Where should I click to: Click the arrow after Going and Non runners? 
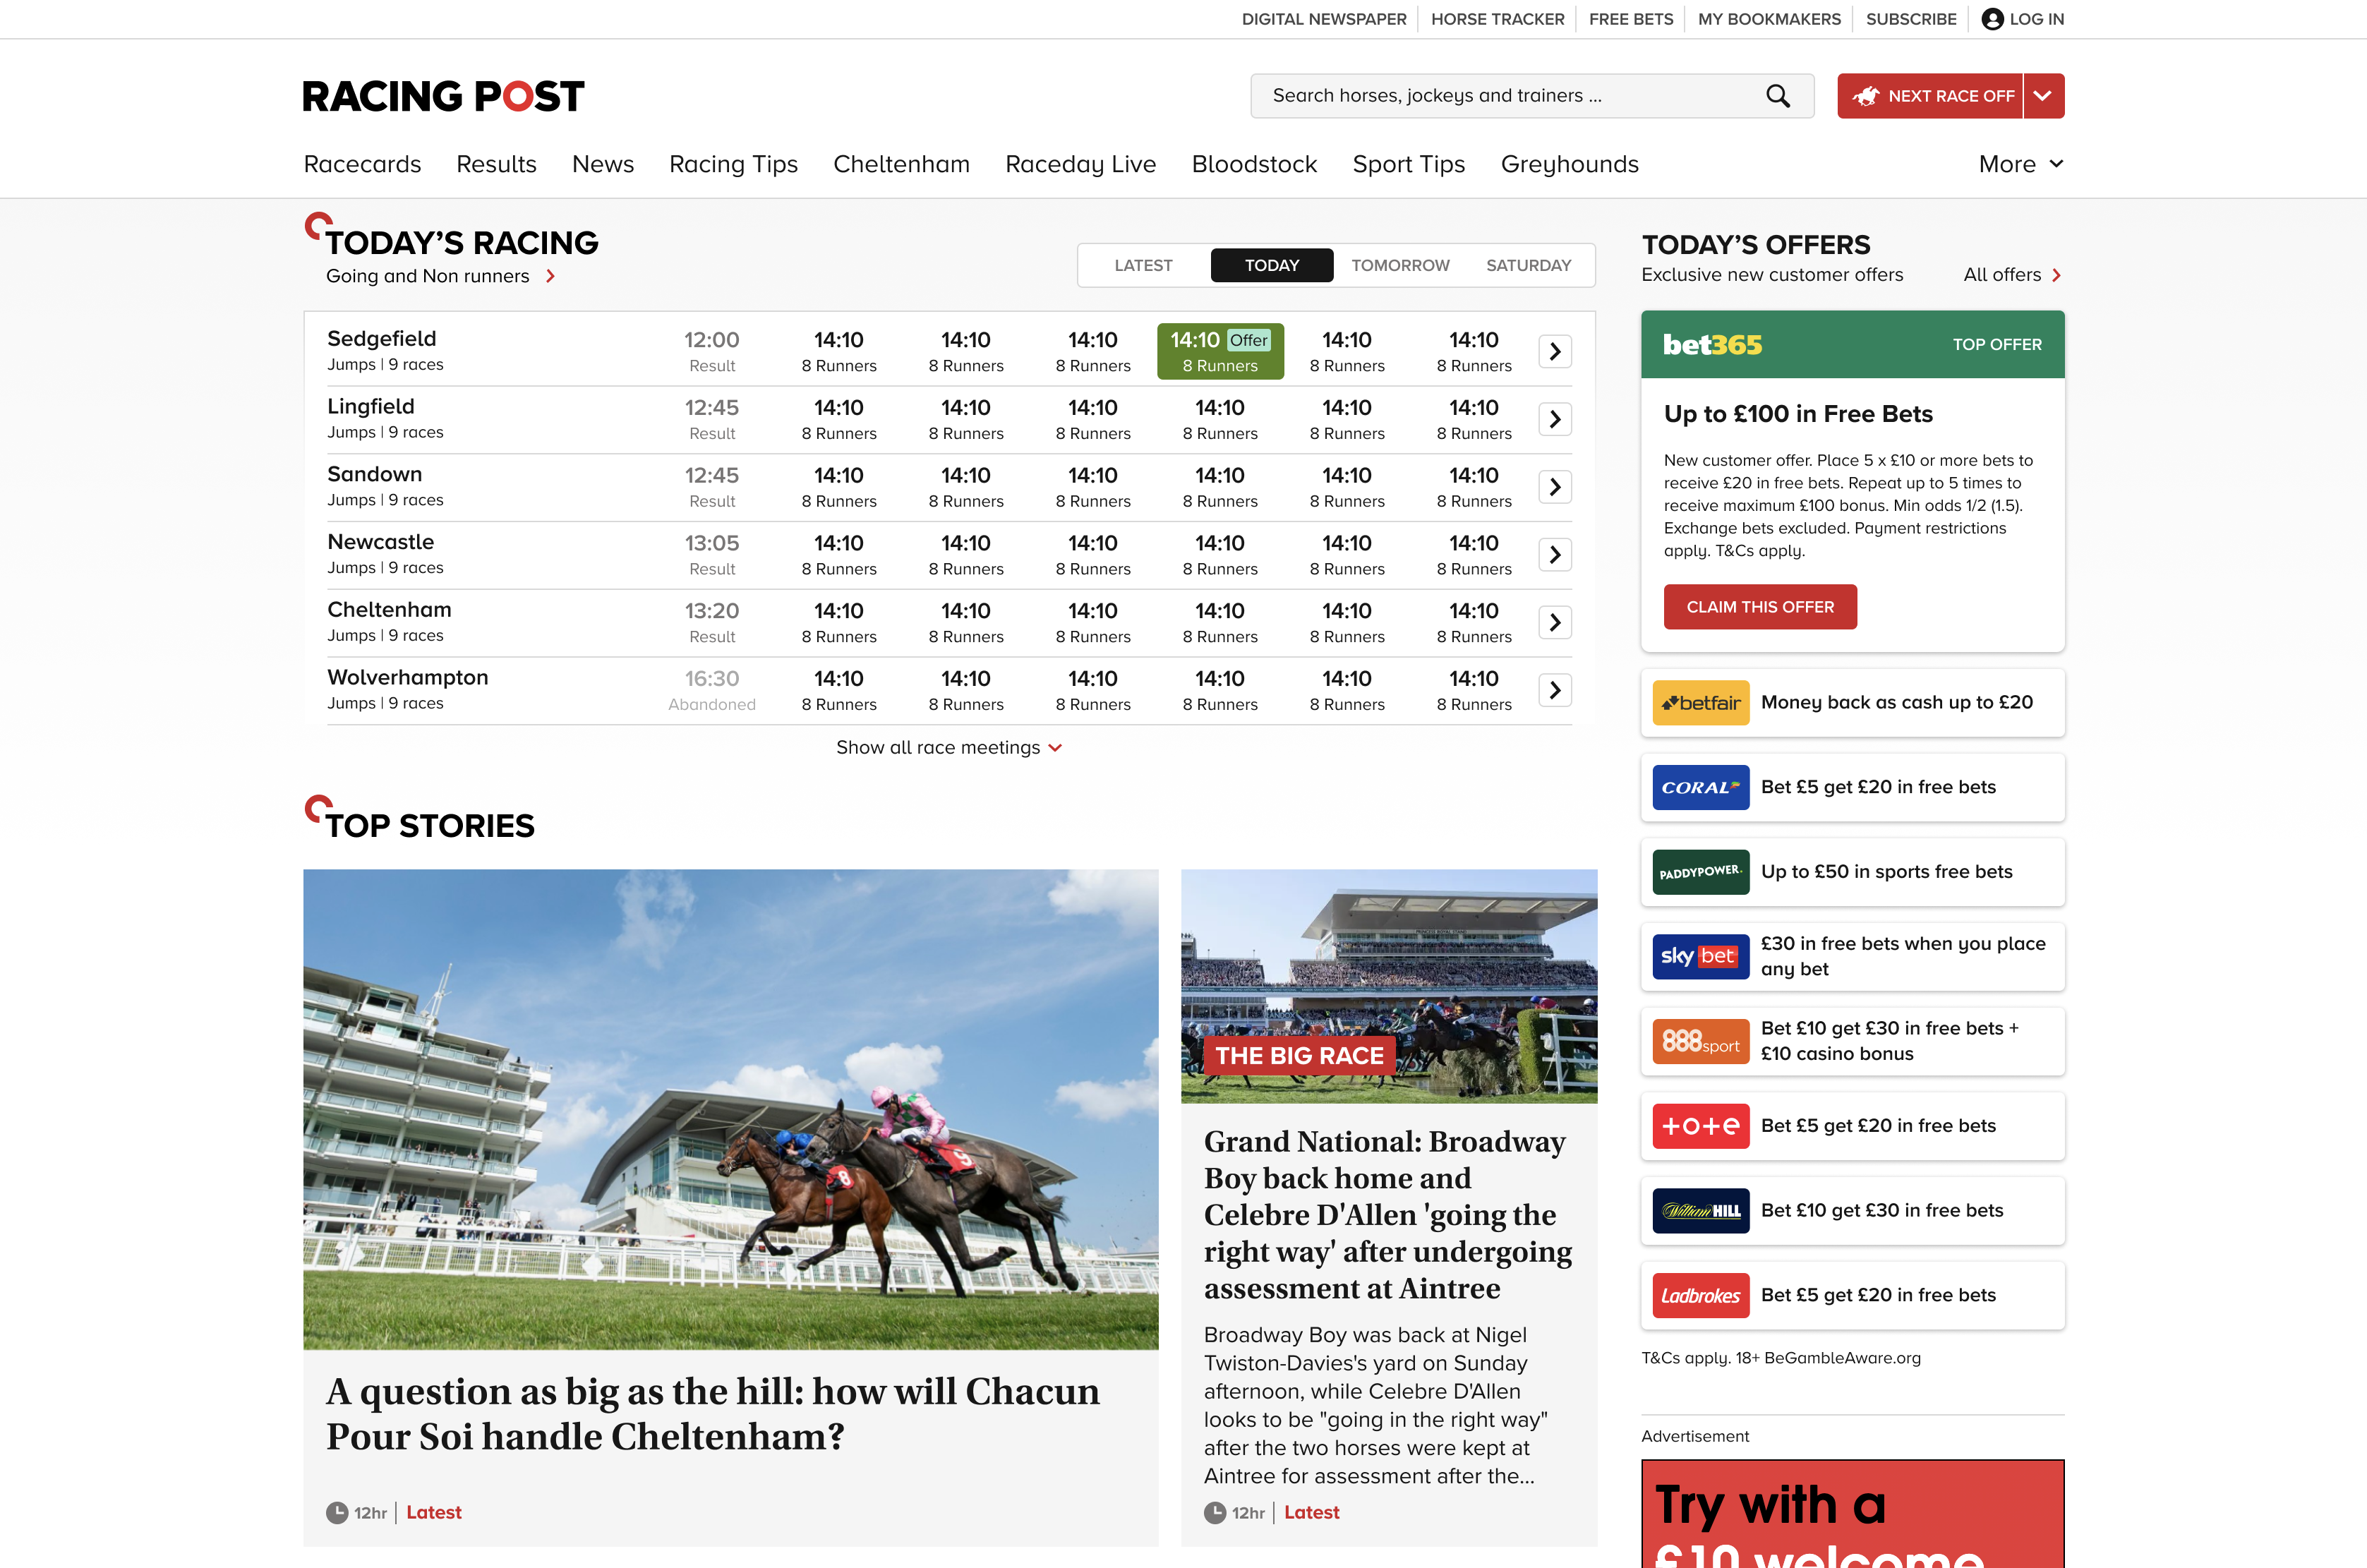pos(550,276)
